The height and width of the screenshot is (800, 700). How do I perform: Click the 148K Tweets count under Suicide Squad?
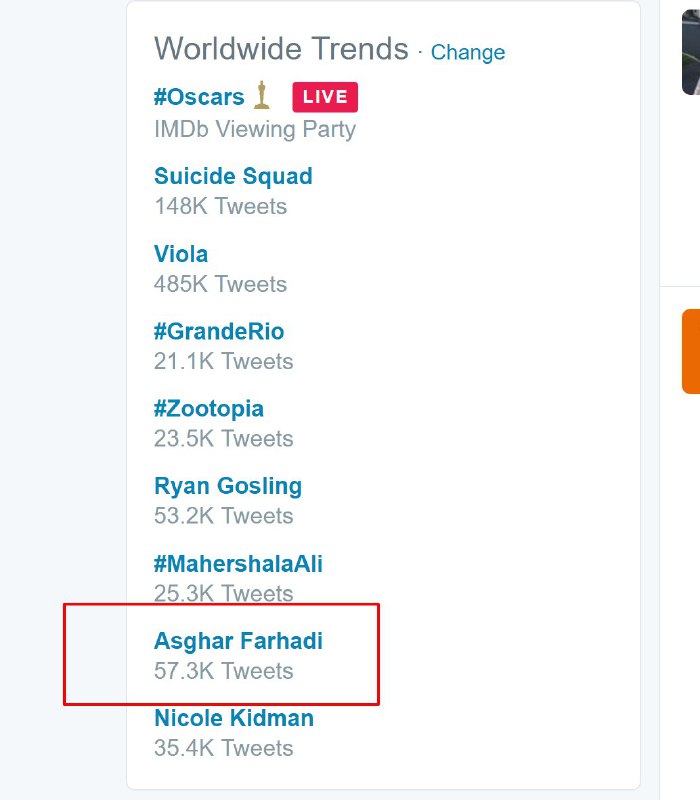pyautogui.click(x=220, y=206)
